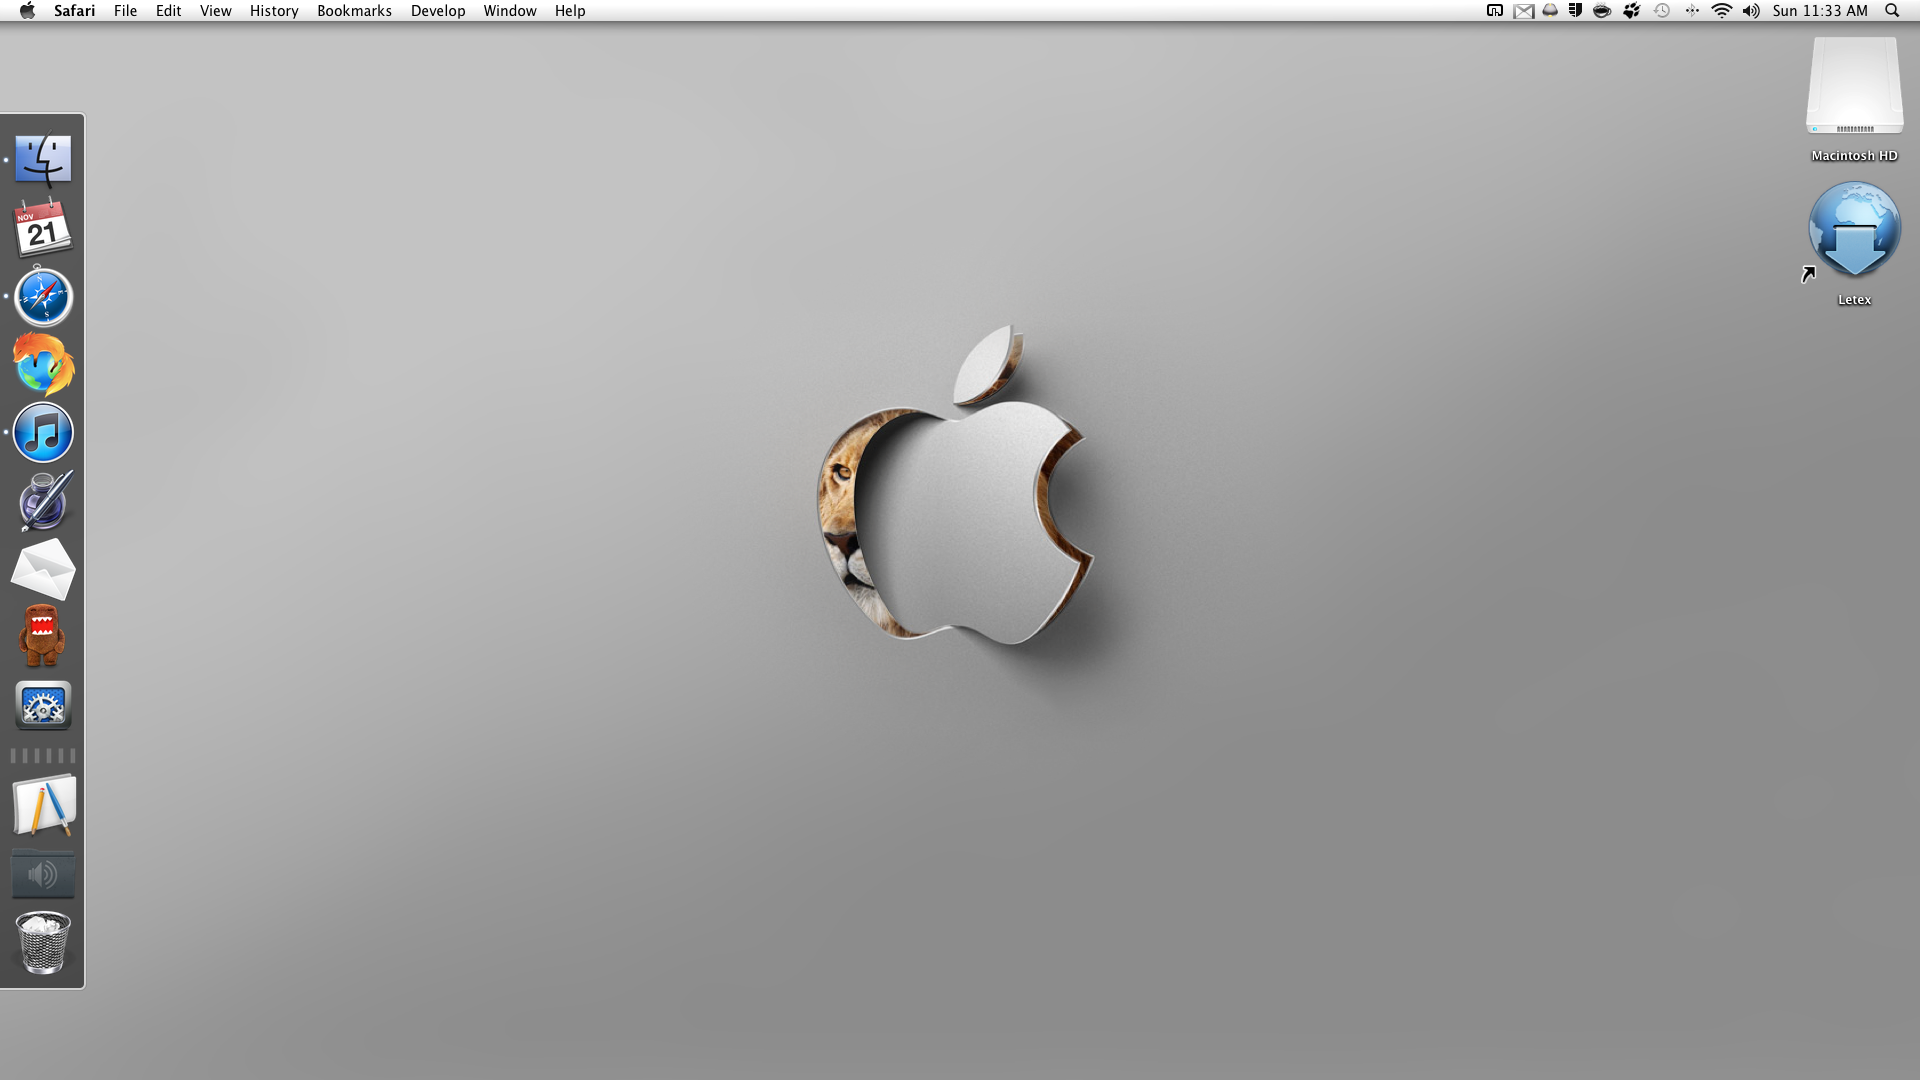The width and height of the screenshot is (1920, 1080).
Task: Open the Mail envelope dock icon
Action: point(43,569)
